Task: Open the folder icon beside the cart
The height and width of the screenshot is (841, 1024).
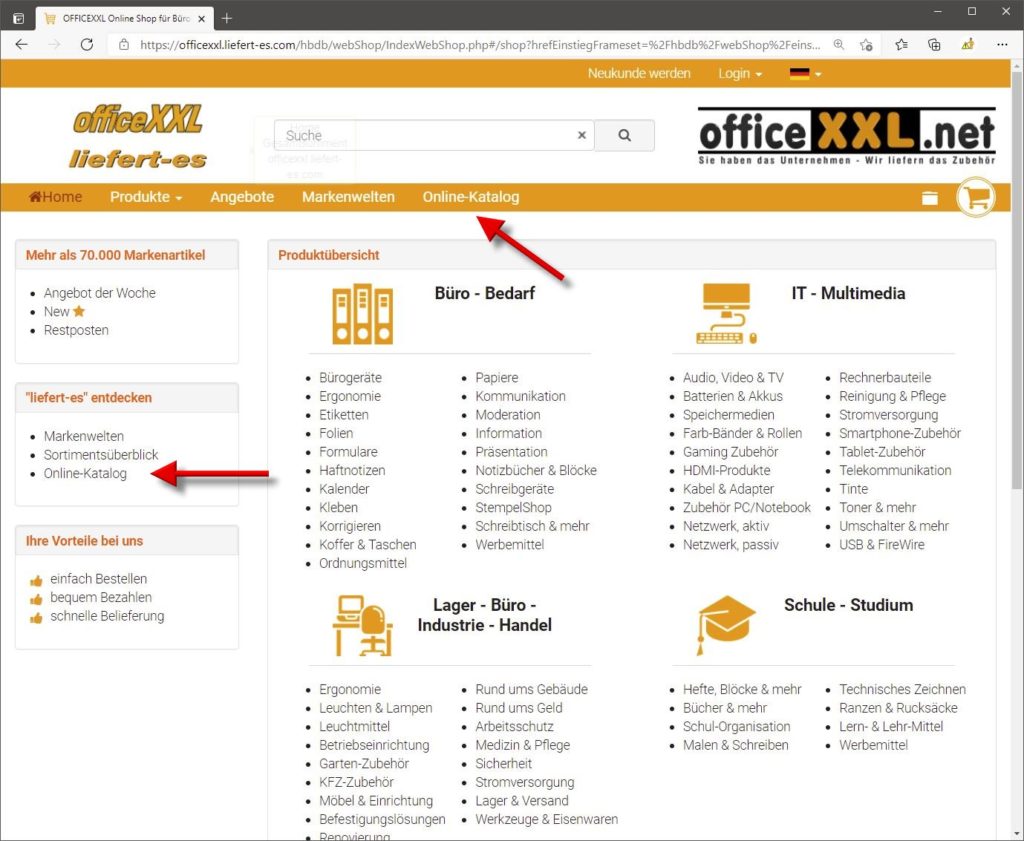Action: [929, 198]
